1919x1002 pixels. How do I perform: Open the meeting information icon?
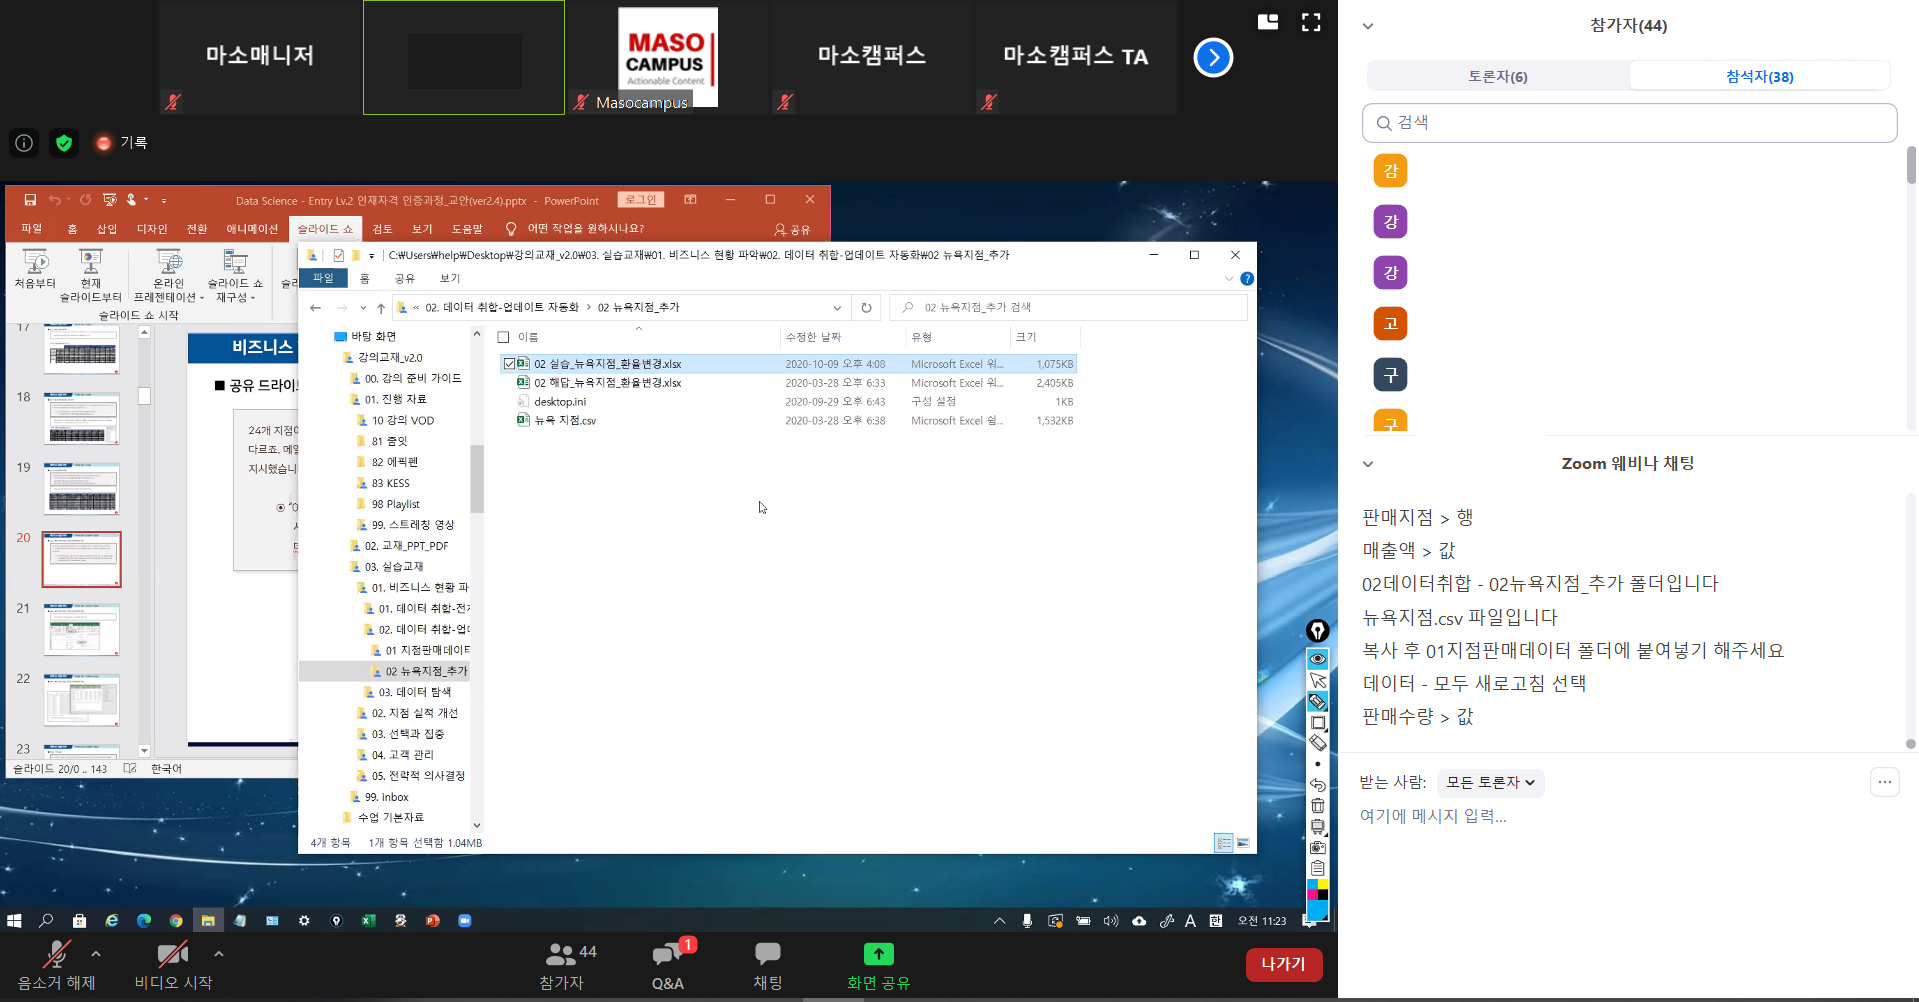24,143
